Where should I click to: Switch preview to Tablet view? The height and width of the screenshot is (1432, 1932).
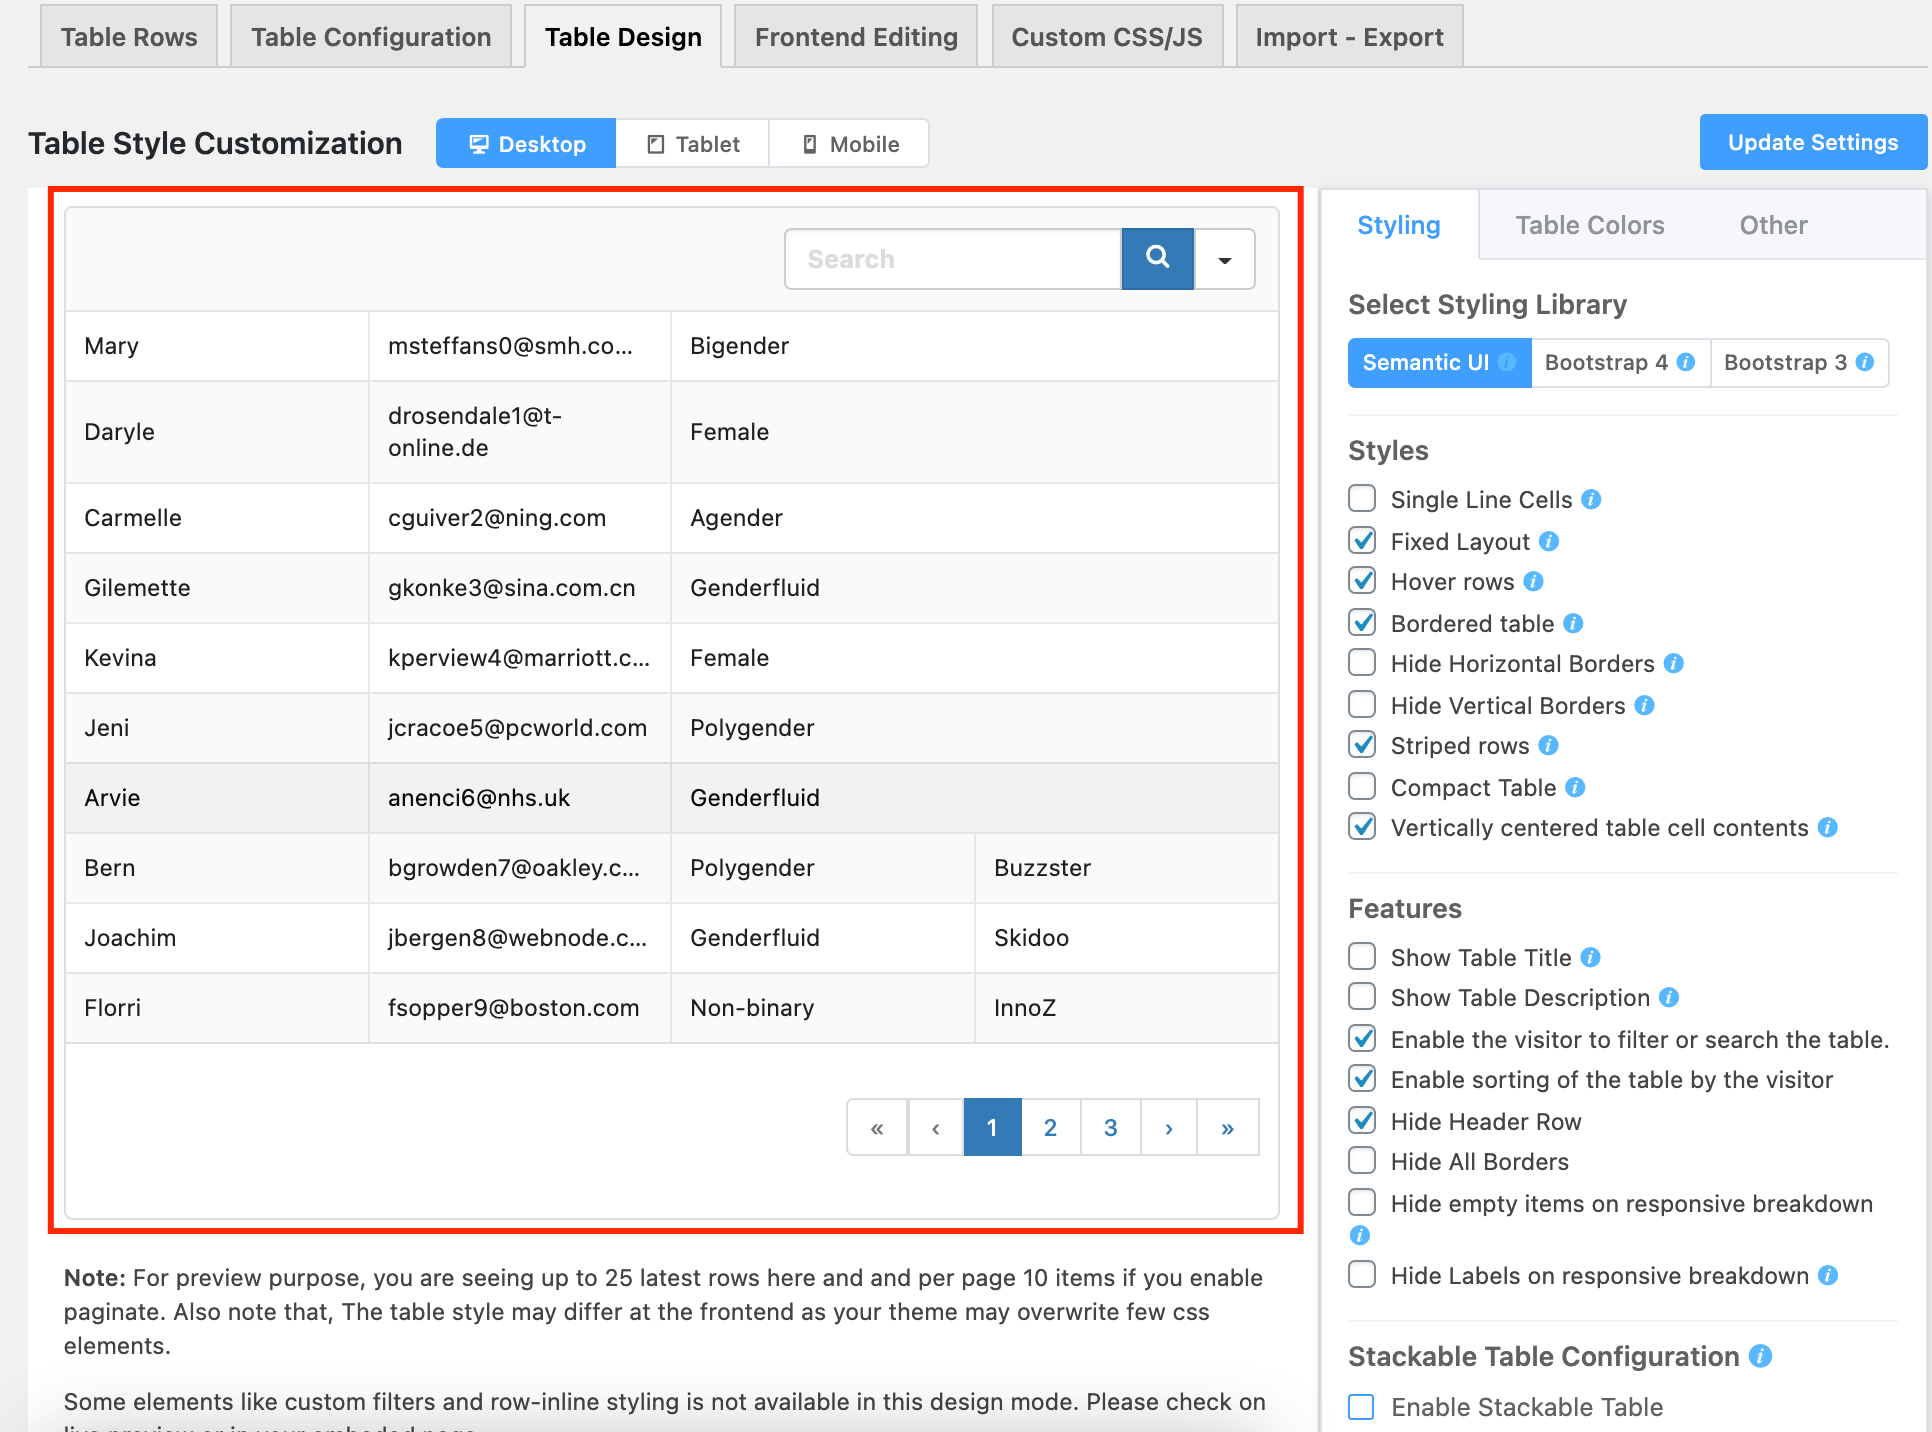pos(692,143)
